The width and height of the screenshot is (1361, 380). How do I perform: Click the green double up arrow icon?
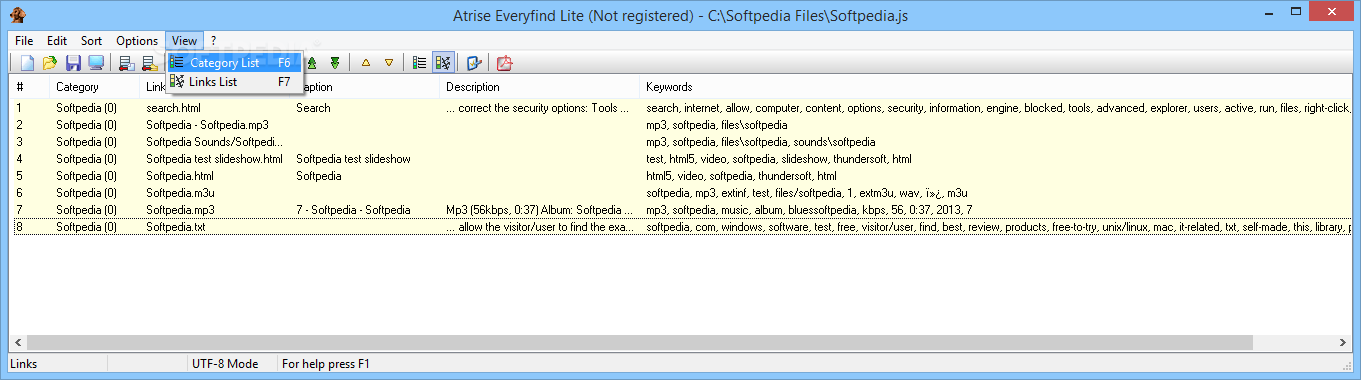tap(312, 63)
